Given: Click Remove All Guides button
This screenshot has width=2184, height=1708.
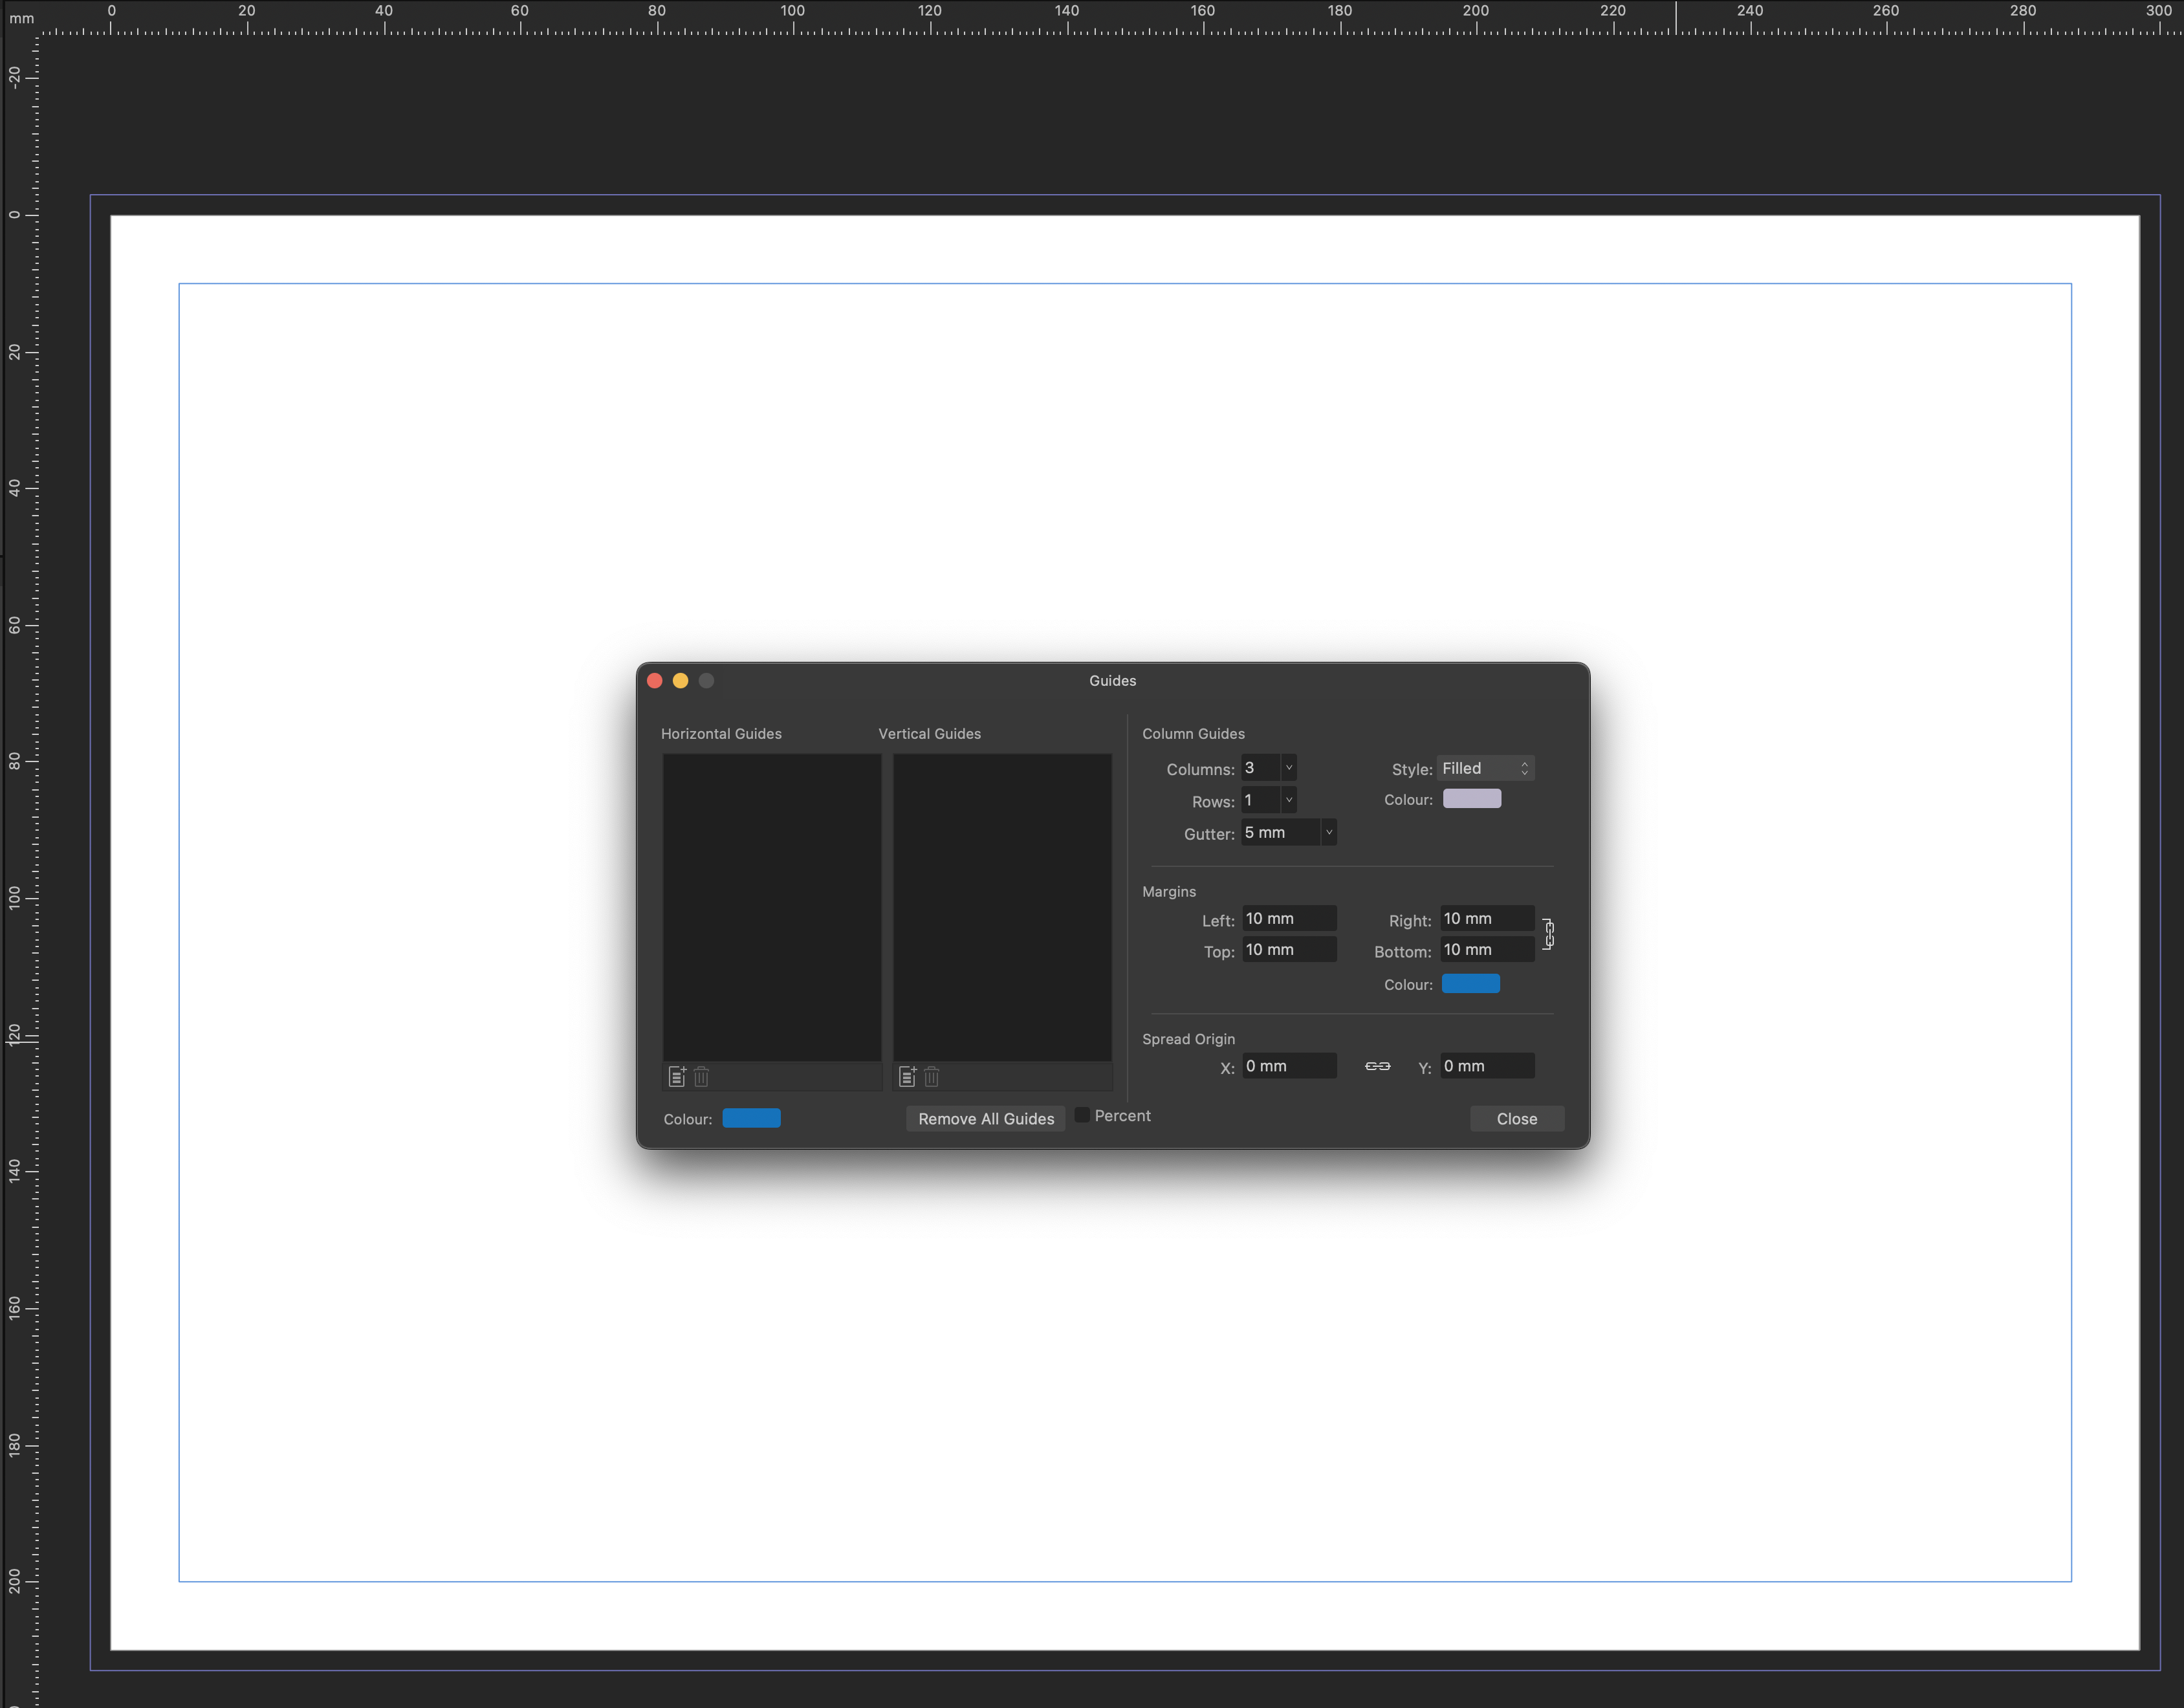Looking at the screenshot, I should [986, 1119].
